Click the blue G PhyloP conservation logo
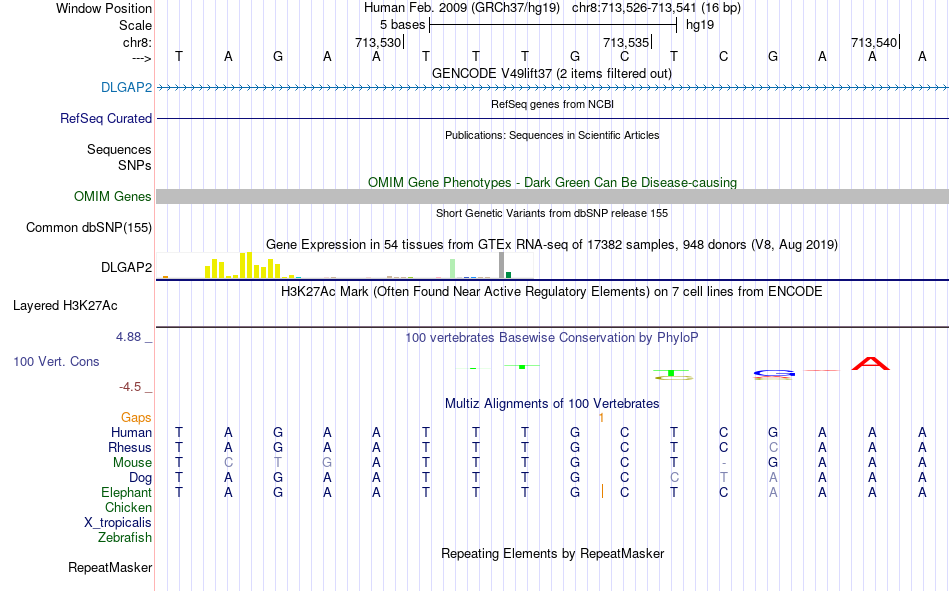This screenshot has height=591, width=950. (x=774, y=373)
